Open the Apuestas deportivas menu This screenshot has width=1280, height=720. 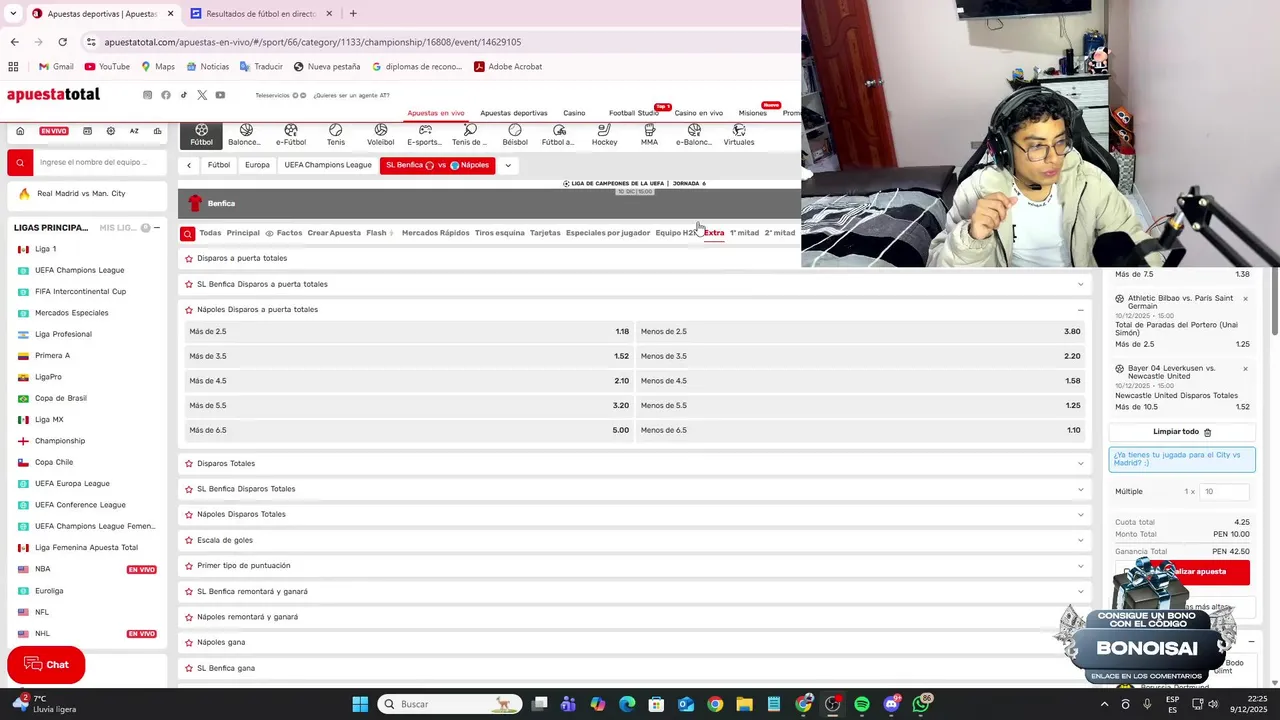514,113
